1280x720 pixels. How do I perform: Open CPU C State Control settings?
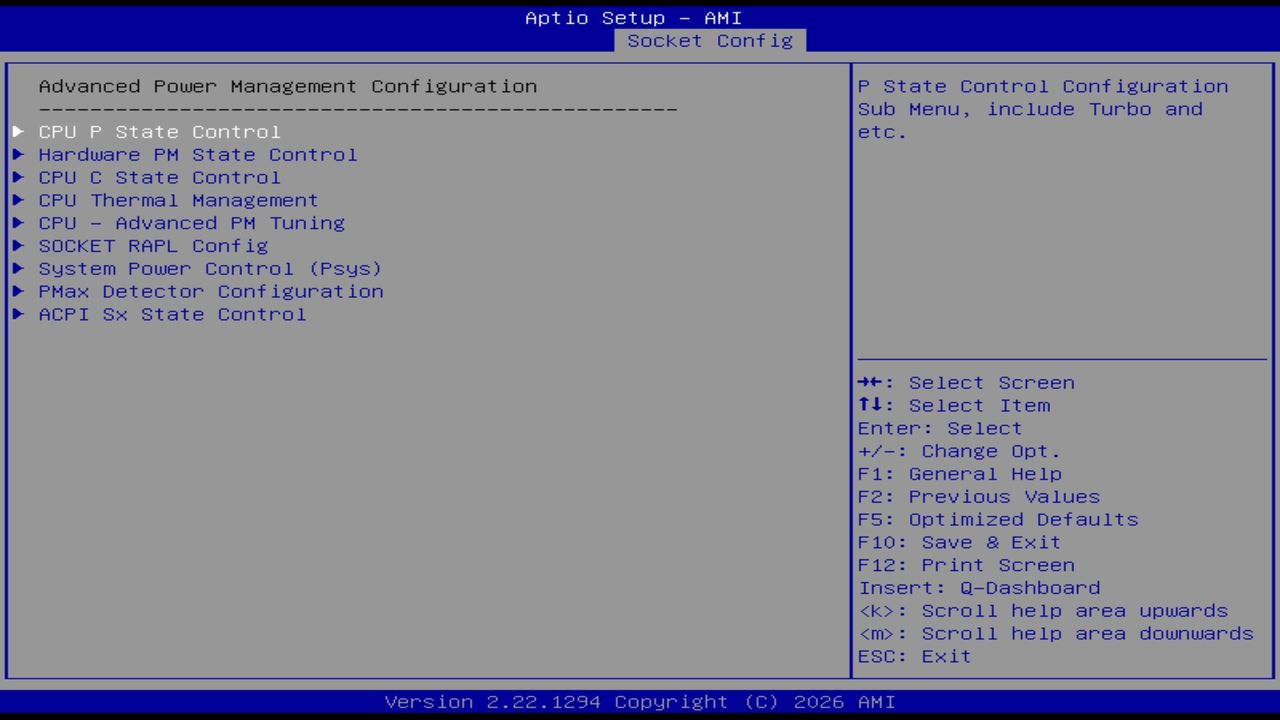[x=159, y=177]
